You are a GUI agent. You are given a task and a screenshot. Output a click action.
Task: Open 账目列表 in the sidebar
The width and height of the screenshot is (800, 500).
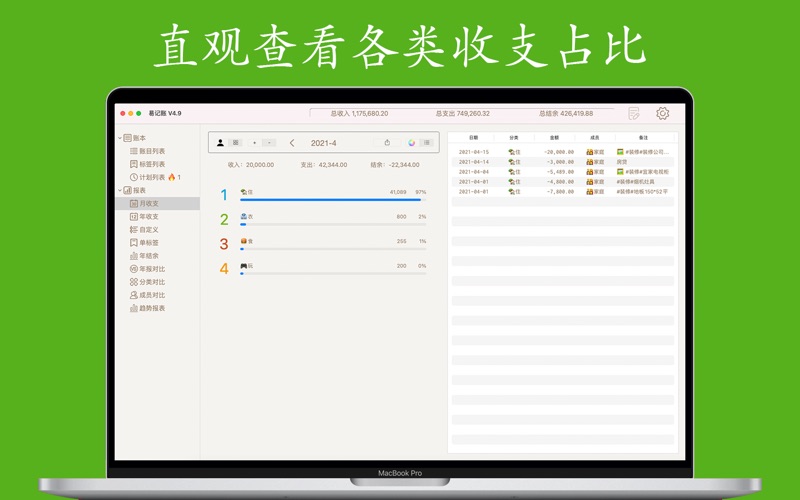click(x=147, y=151)
